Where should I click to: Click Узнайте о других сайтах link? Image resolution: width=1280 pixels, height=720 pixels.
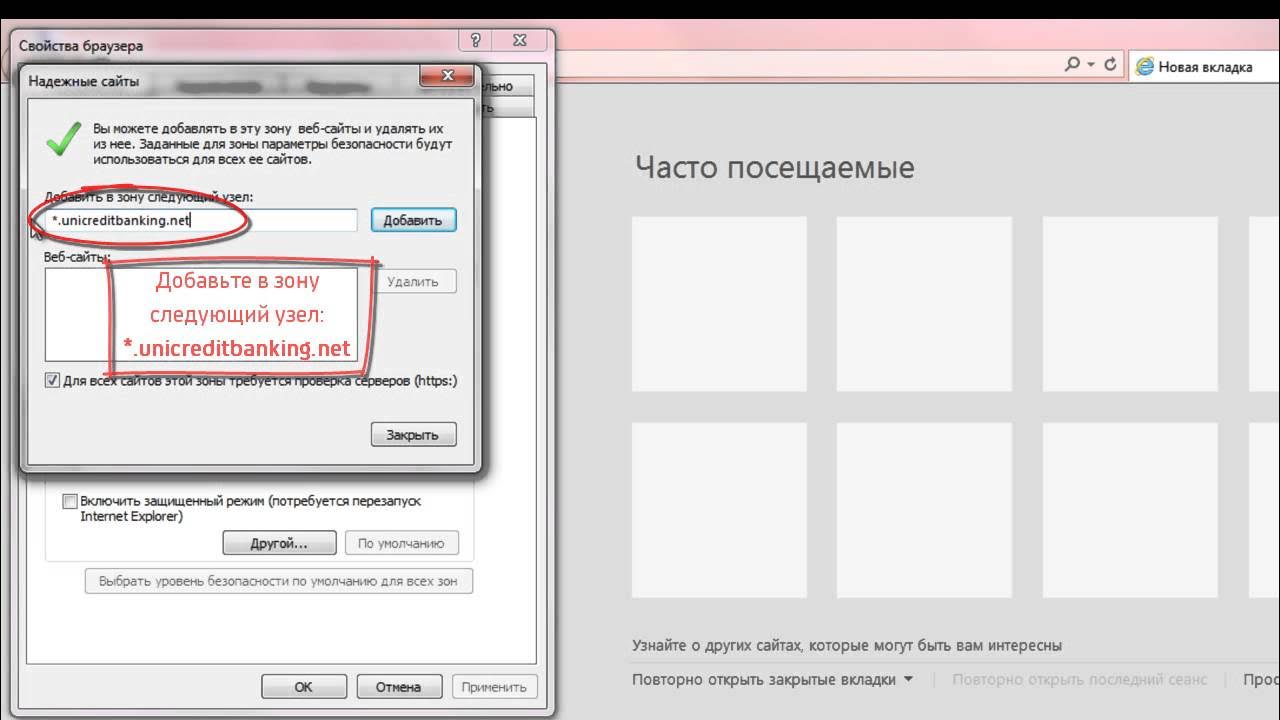pyautogui.click(x=847, y=646)
